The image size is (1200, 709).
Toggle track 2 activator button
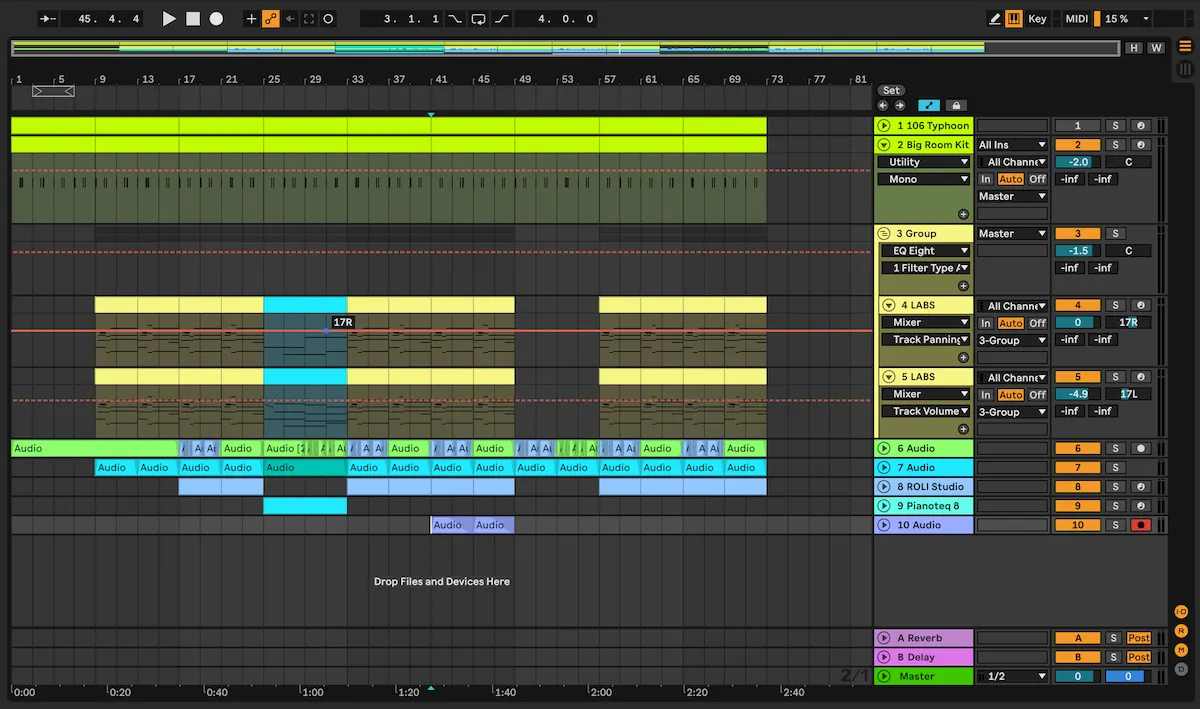point(1077,145)
